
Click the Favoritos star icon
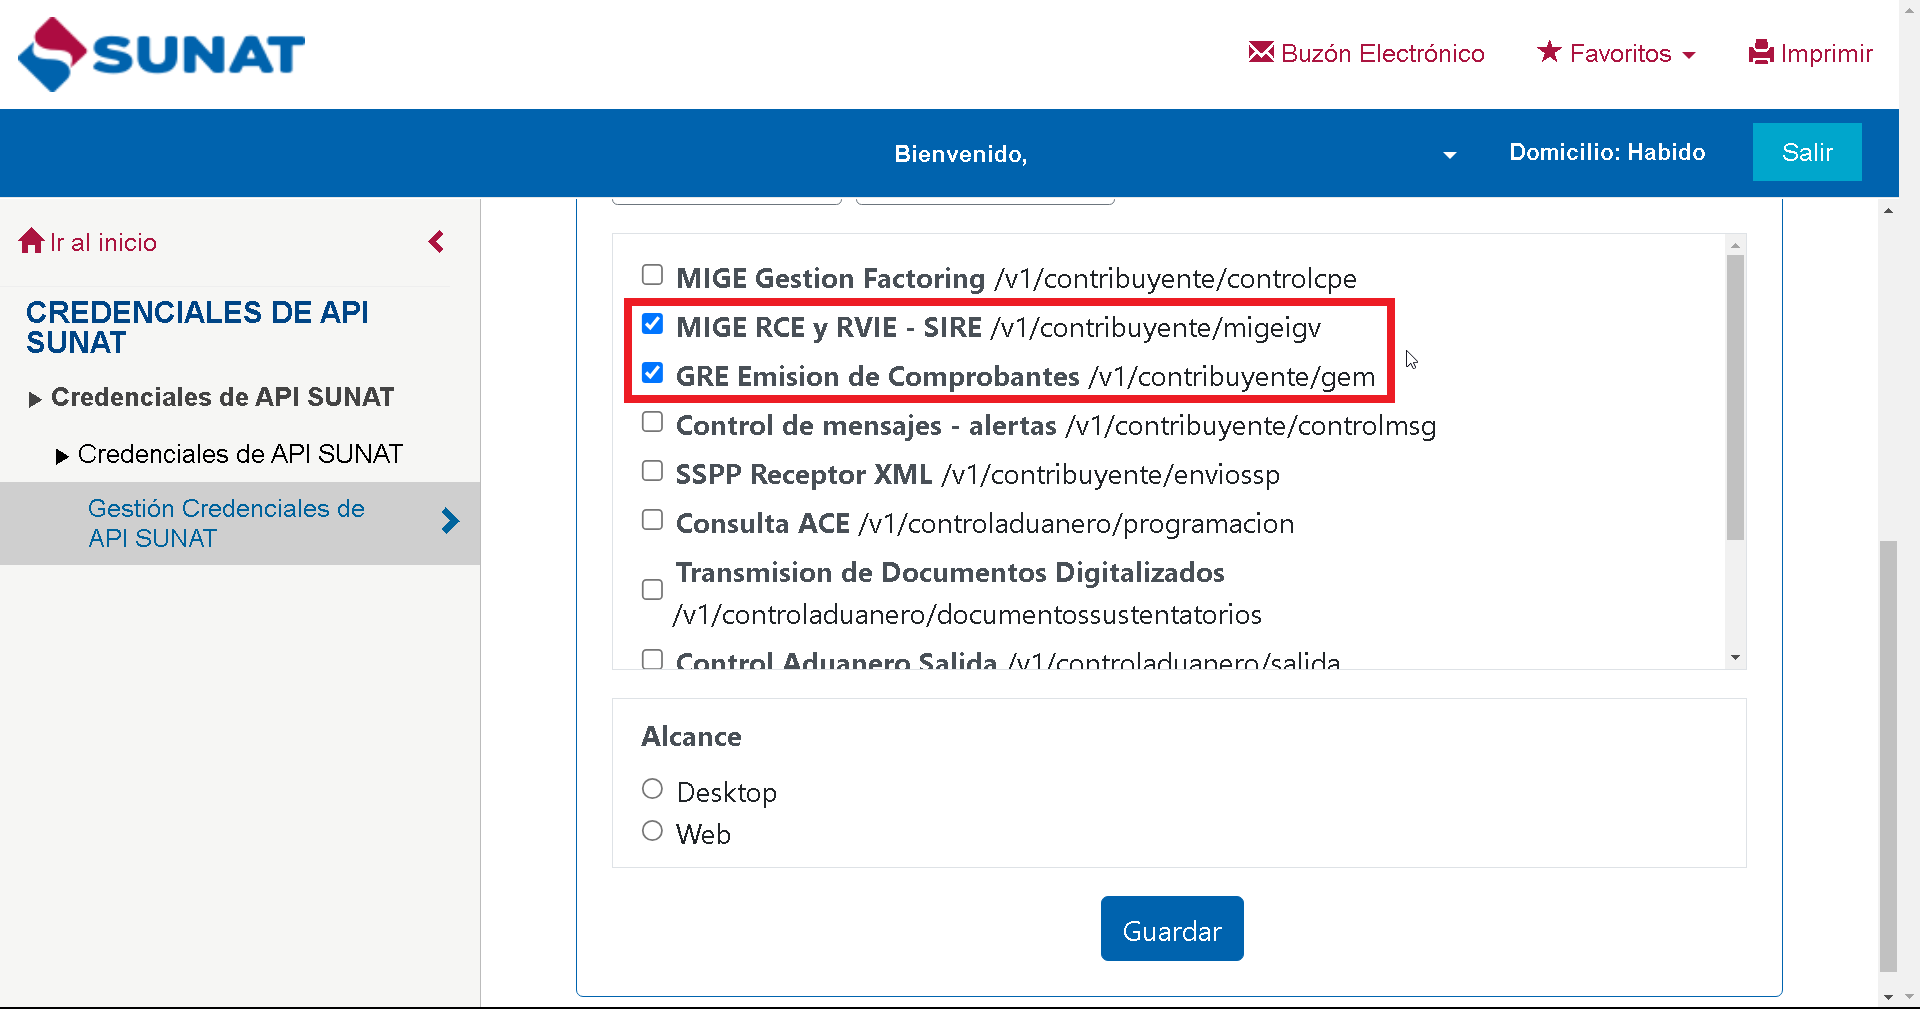[1549, 51]
